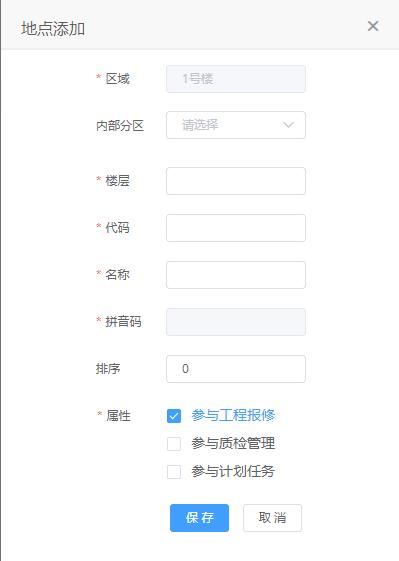Close the 地点添加 dialog with the X

point(373,26)
